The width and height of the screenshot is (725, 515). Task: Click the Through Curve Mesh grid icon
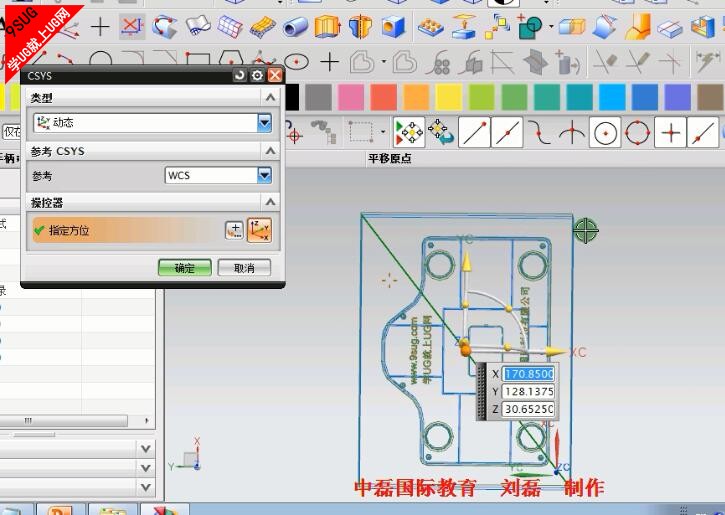click(230, 26)
